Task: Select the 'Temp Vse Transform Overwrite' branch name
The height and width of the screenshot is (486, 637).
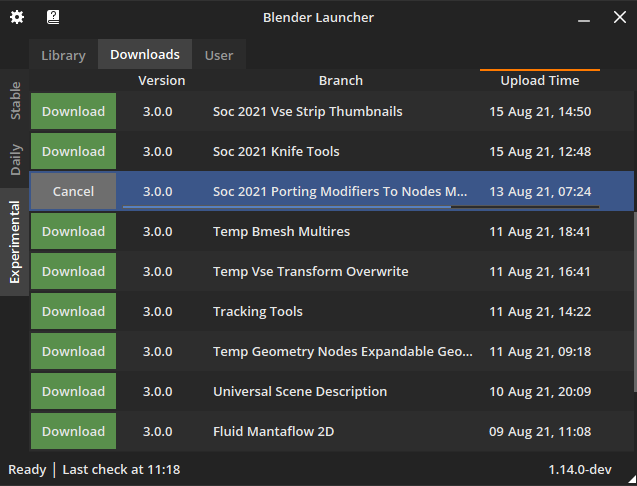Action: click(311, 271)
